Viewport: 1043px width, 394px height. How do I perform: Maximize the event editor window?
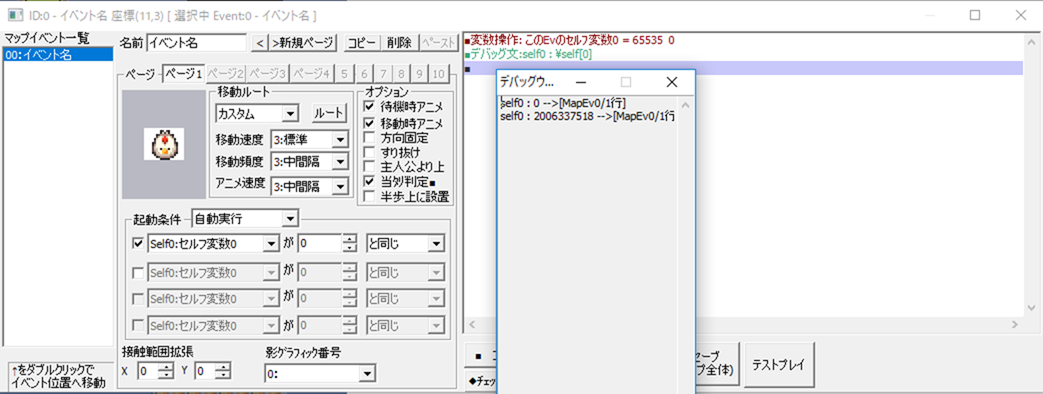click(x=975, y=15)
